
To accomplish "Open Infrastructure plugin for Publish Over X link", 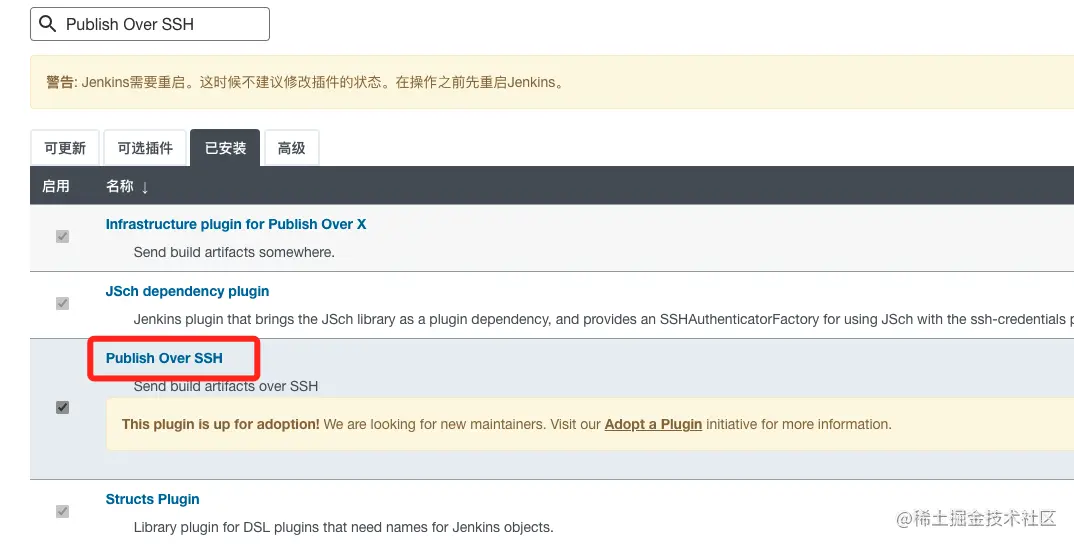I will coord(236,224).
